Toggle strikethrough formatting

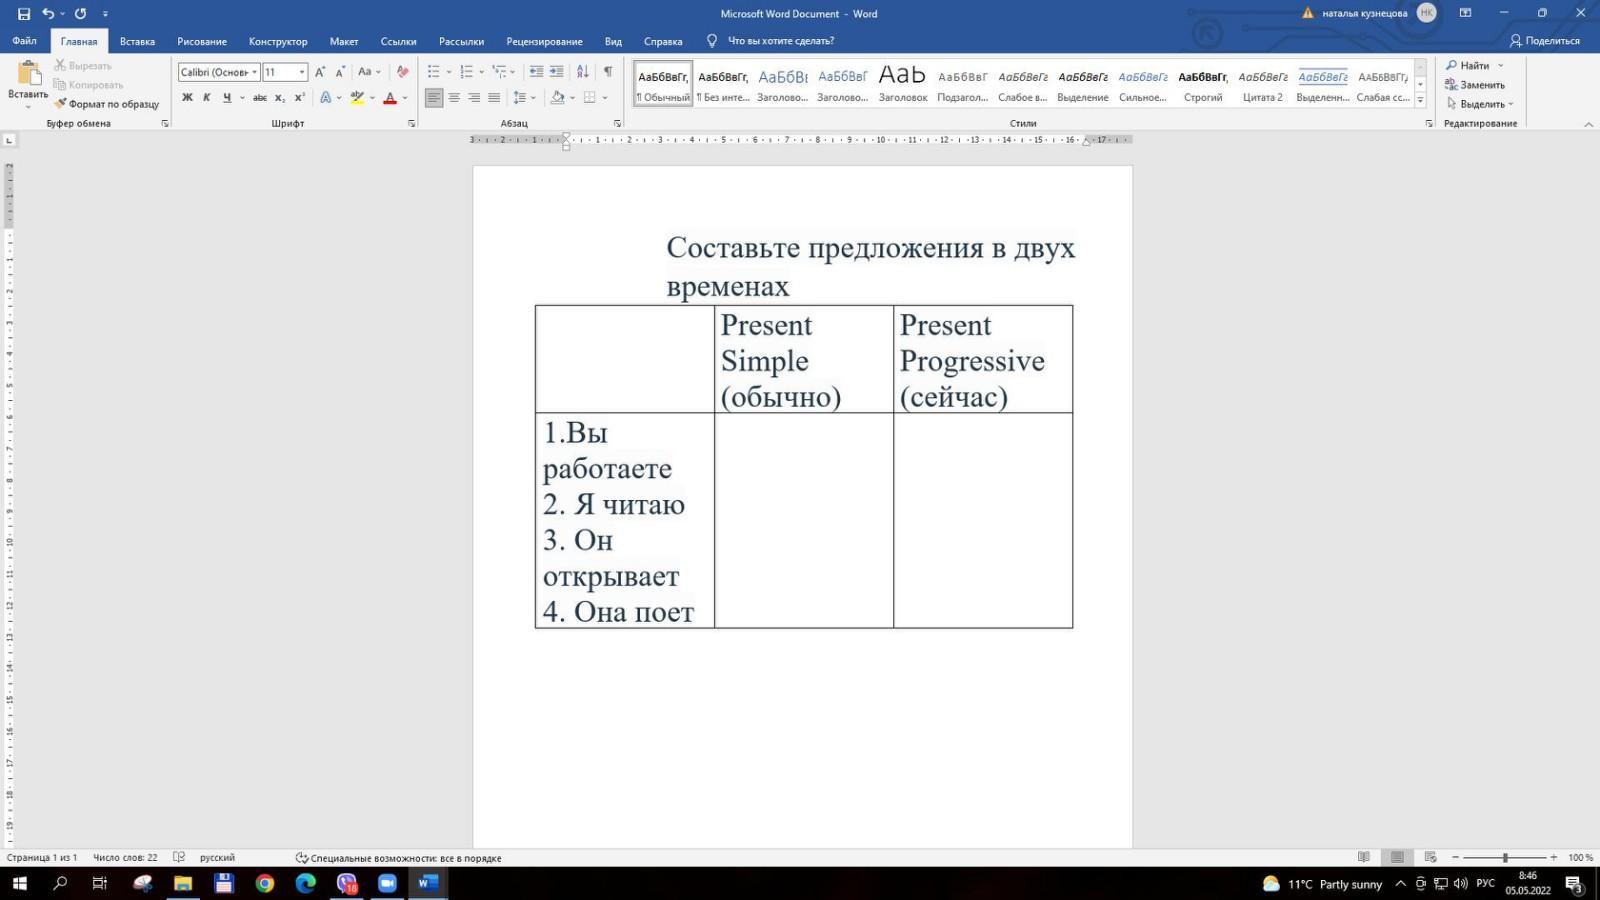[260, 98]
